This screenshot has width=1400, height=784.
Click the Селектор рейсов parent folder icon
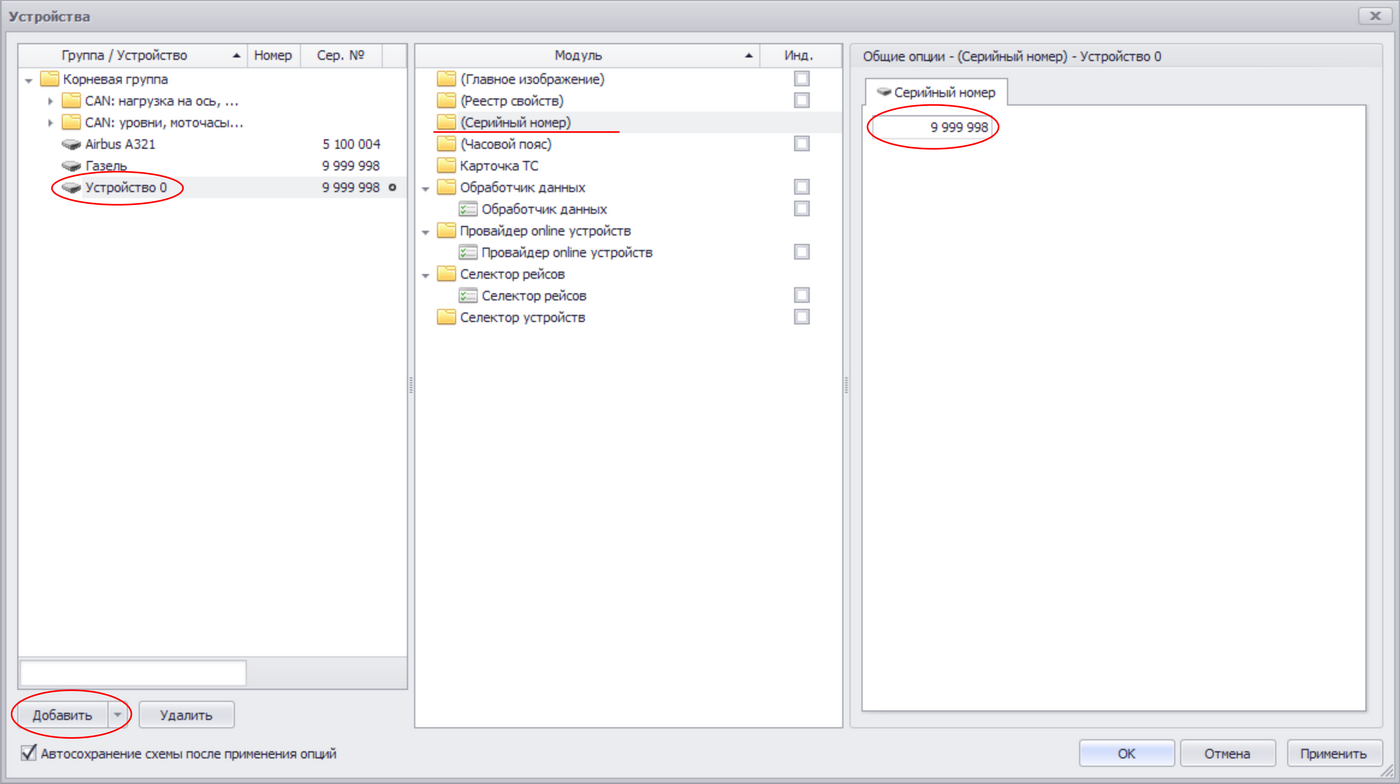click(x=447, y=274)
